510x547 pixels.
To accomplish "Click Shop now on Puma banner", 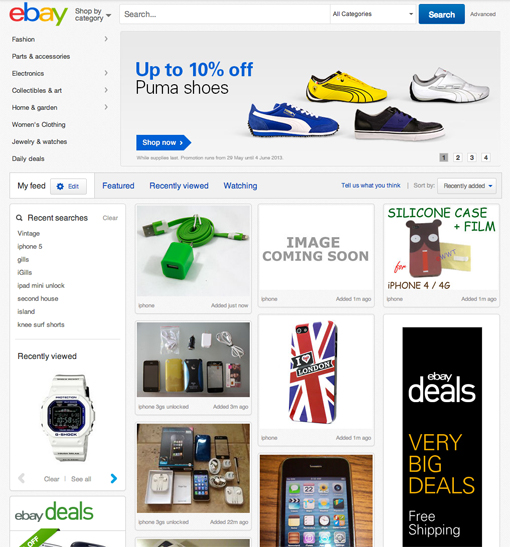I will pos(163,142).
